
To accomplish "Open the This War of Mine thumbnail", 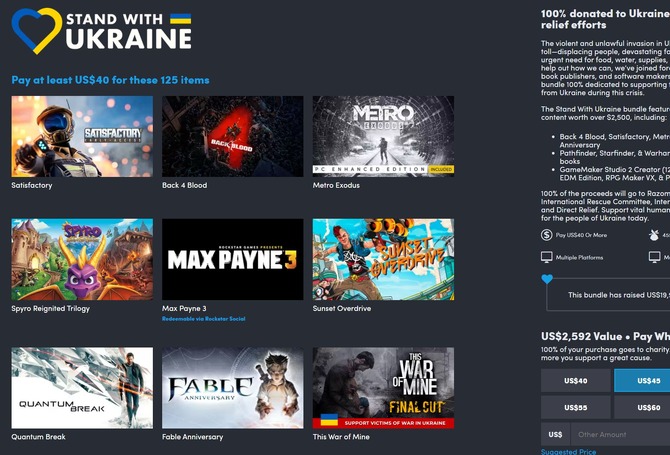I will [x=383, y=388].
